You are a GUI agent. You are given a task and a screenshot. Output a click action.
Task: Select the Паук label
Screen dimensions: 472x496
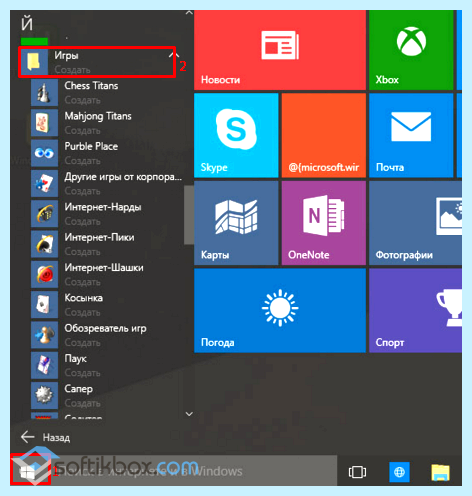click(x=76, y=359)
